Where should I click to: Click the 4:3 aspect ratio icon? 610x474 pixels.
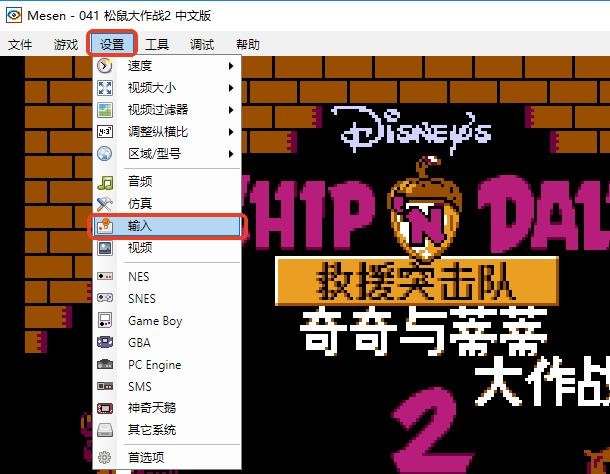[x=105, y=132]
